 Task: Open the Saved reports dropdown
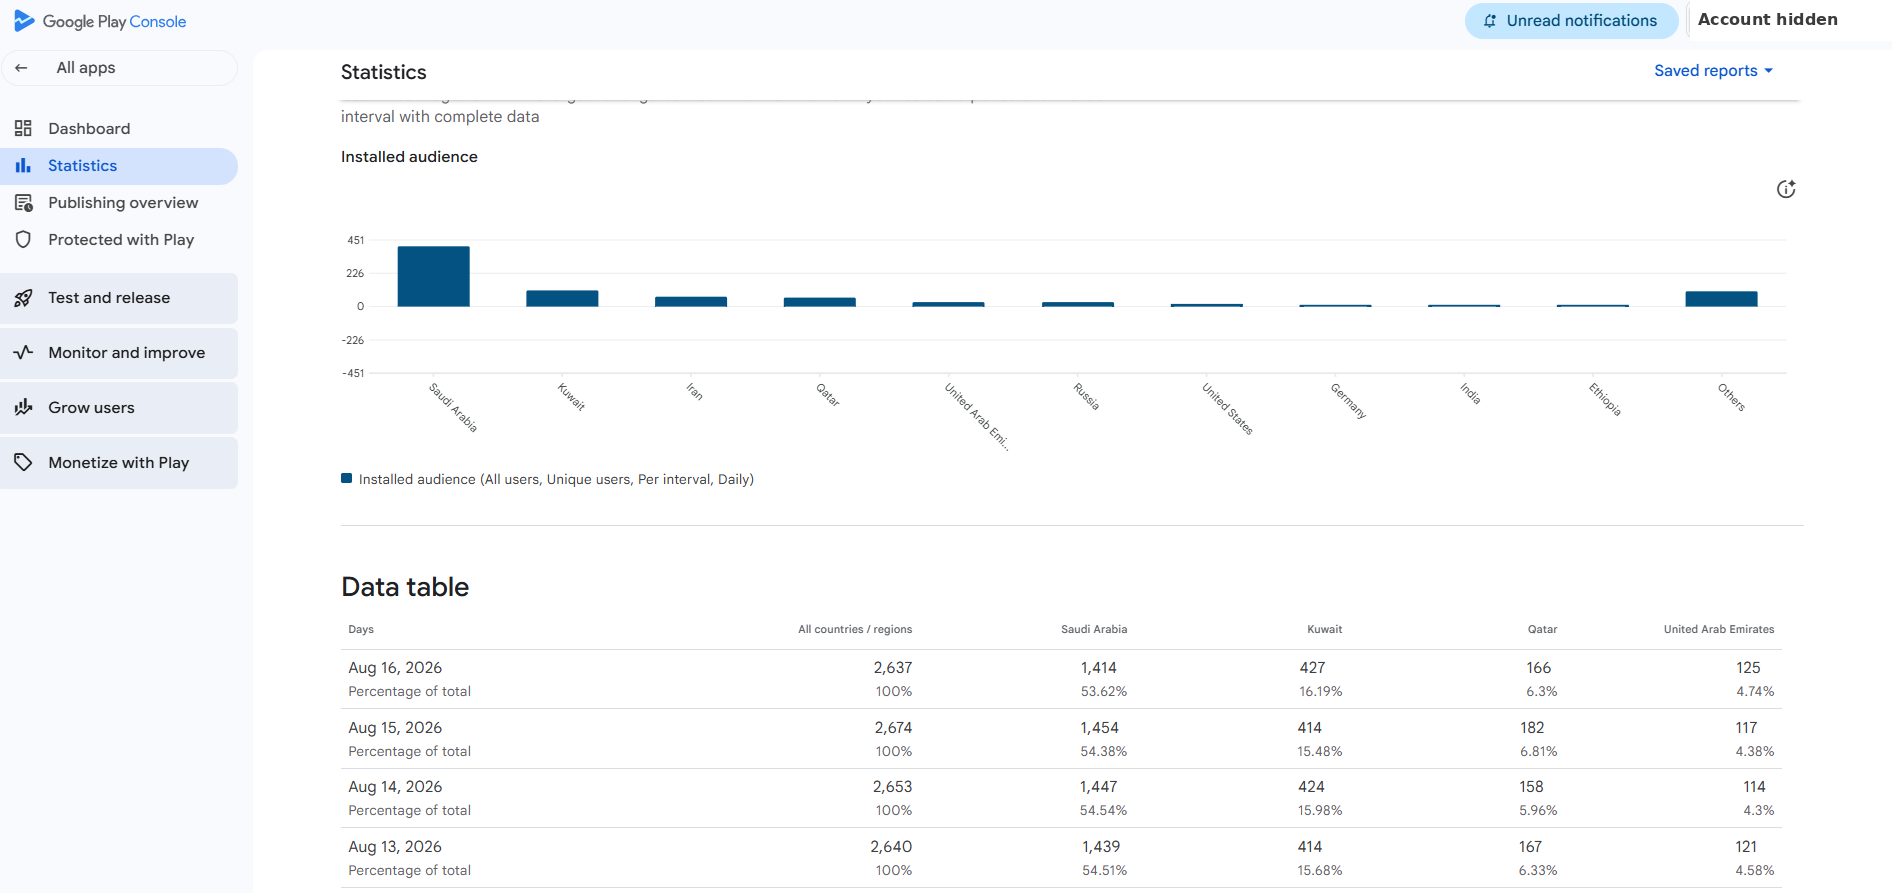[1714, 71]
